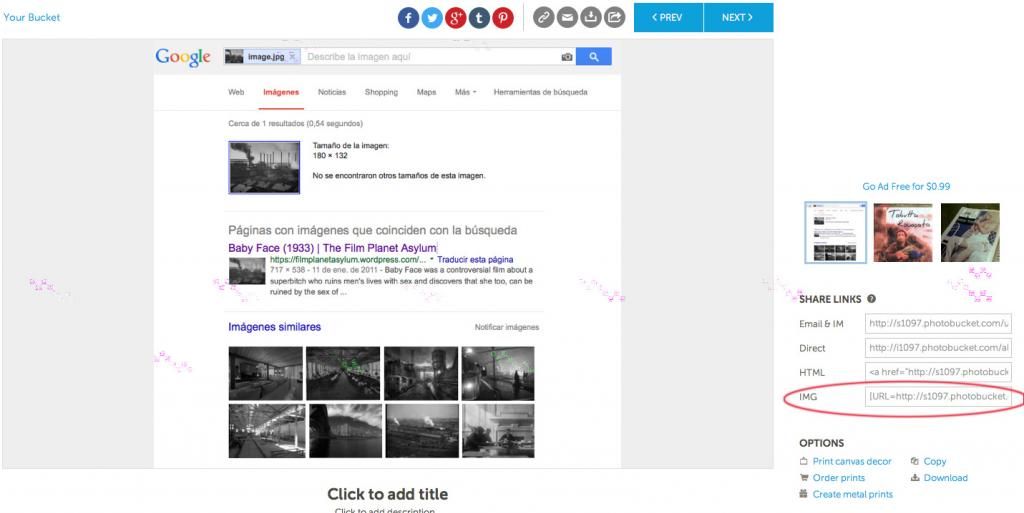Image resolution: width=1024 pixels, height=513 pixels.
Task: Select the Direct link field
Action: tap(938, 348)
